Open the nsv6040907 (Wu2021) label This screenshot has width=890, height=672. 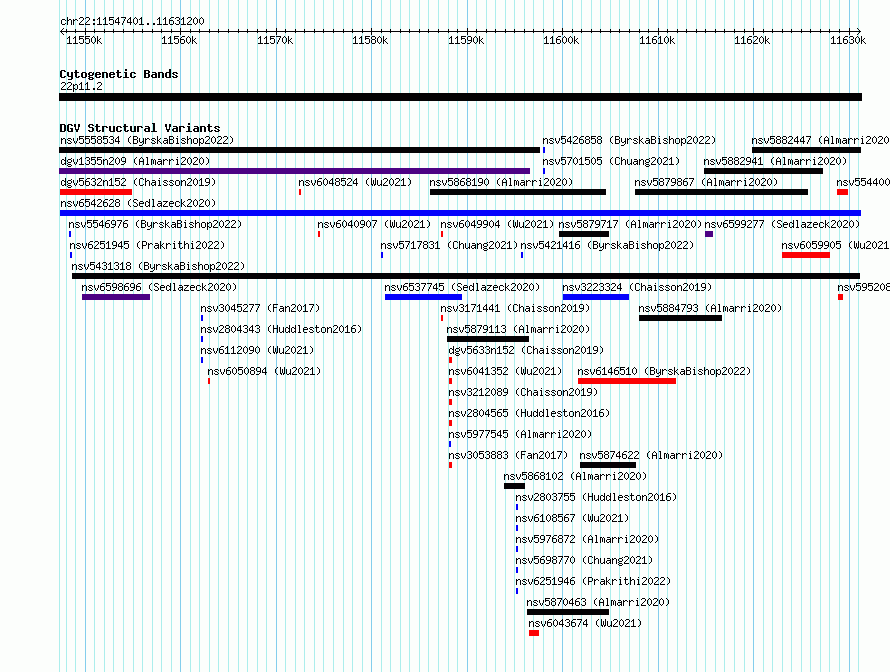point(374,224)
